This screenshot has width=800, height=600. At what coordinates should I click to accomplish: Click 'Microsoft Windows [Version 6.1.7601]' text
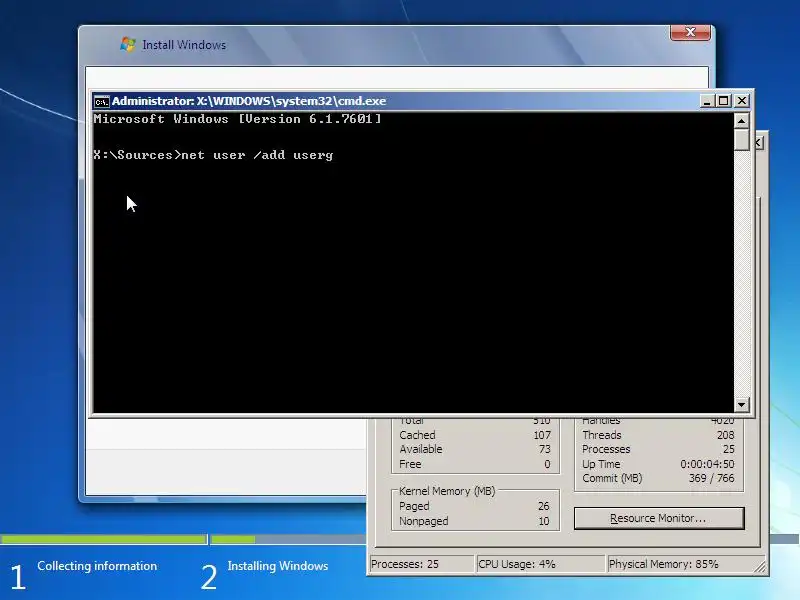tap(237, 119)
